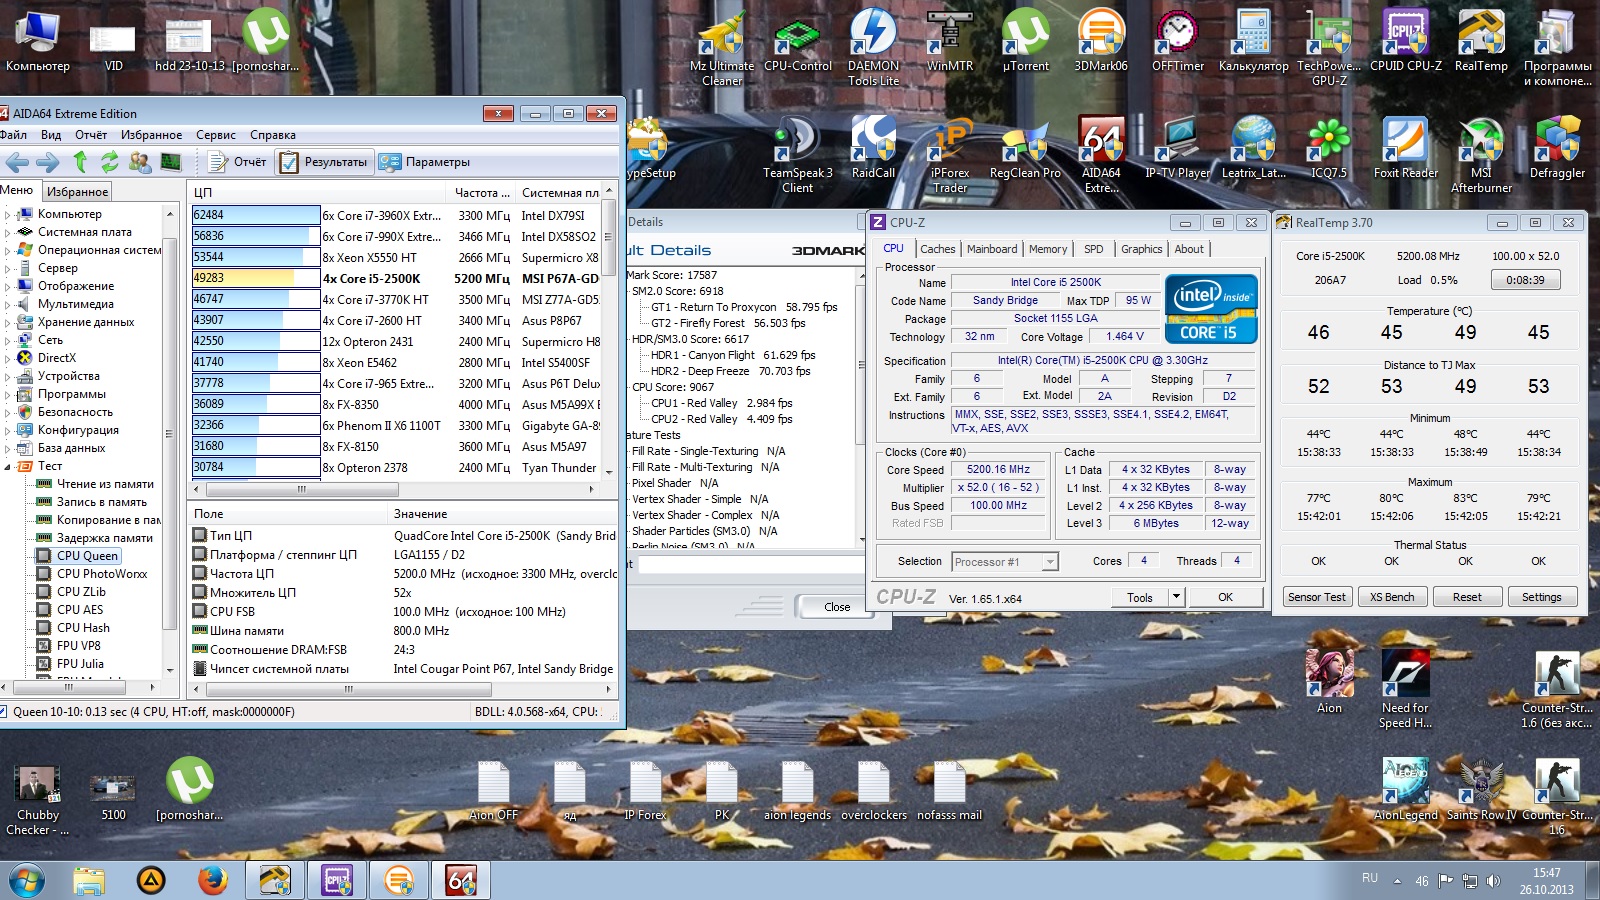
Task: Click OK button in CPU-Z window
Action: pyautogui.click(x=1225, y=597)
